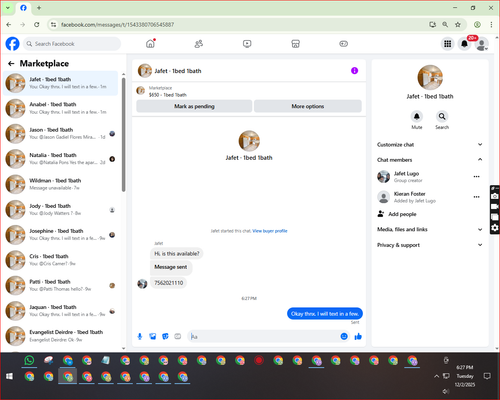Open Windows Start menu

click(x=10, y=377)
